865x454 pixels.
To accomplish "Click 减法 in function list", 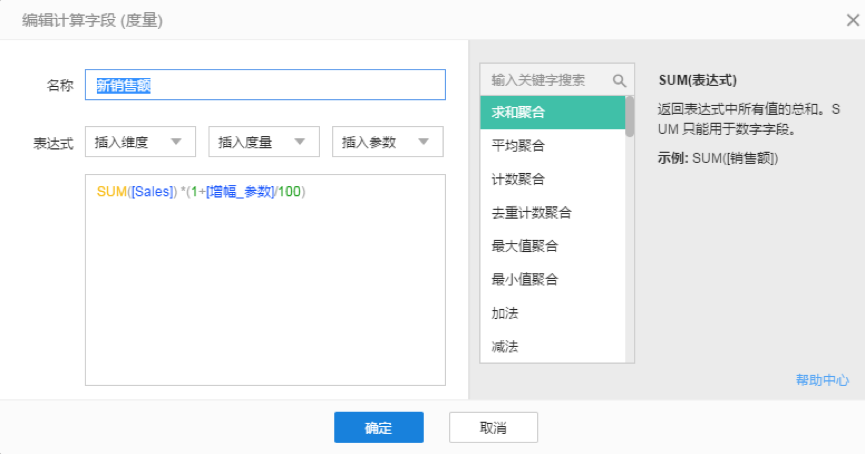I will [x=552, y=346].
